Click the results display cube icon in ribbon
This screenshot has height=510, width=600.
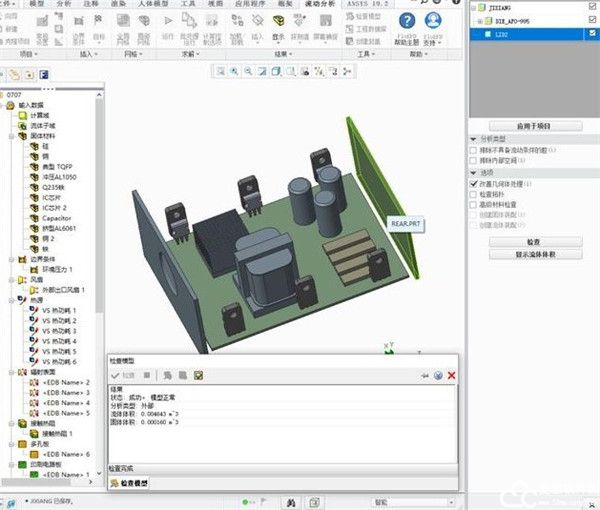point(277,20)
